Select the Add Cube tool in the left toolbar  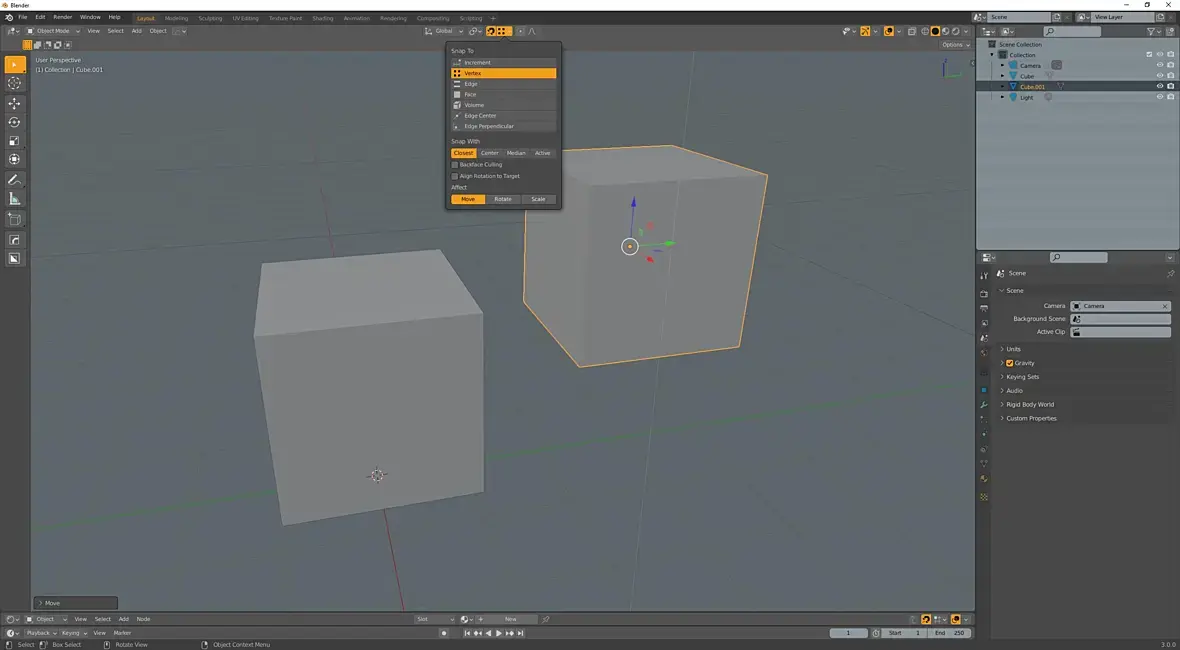coord(14,219)
